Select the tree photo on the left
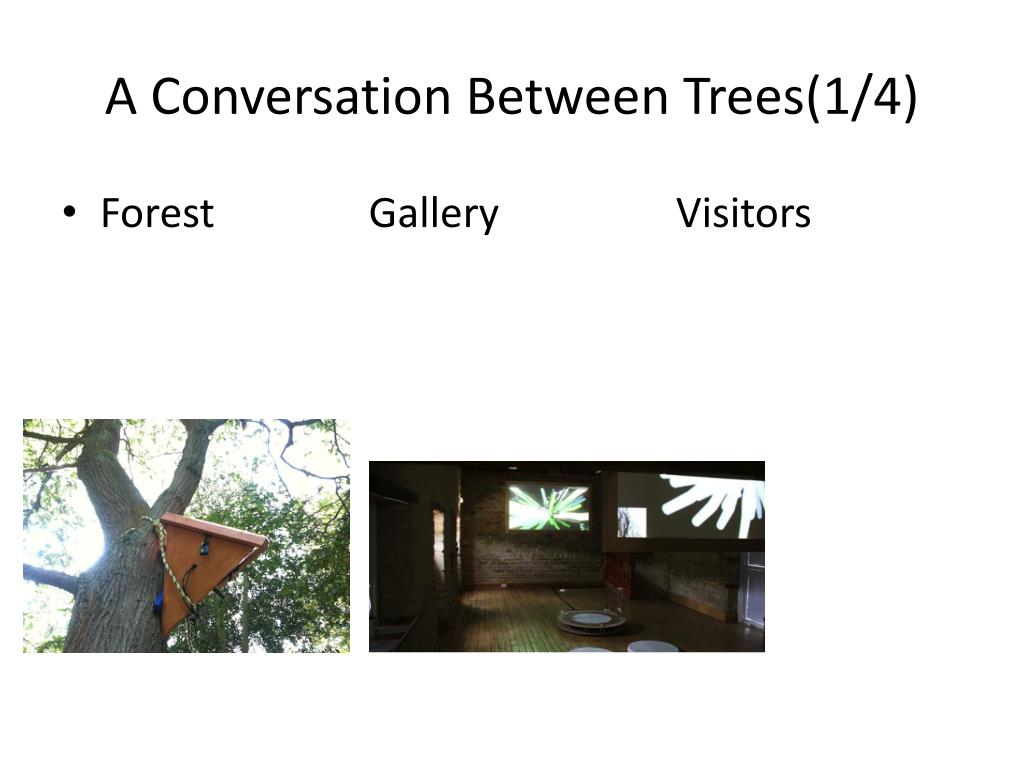Viewport: 1024px width, 768px height. coord(186,536)
